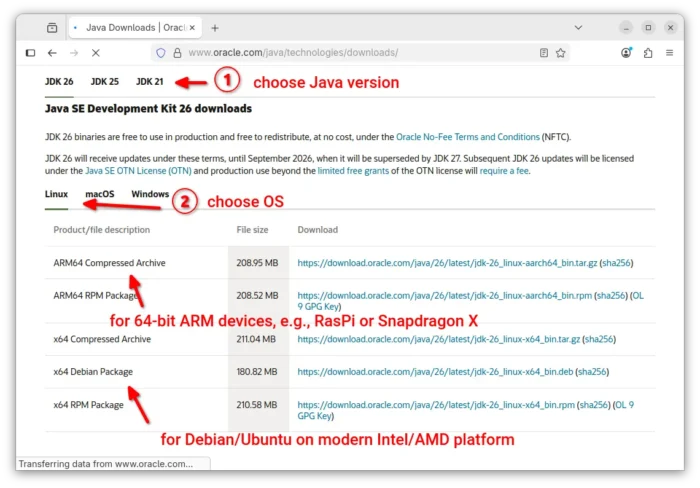Open a new tab with plus button
The width and height of the screenshot is (700, 488).
click(215, 28)
